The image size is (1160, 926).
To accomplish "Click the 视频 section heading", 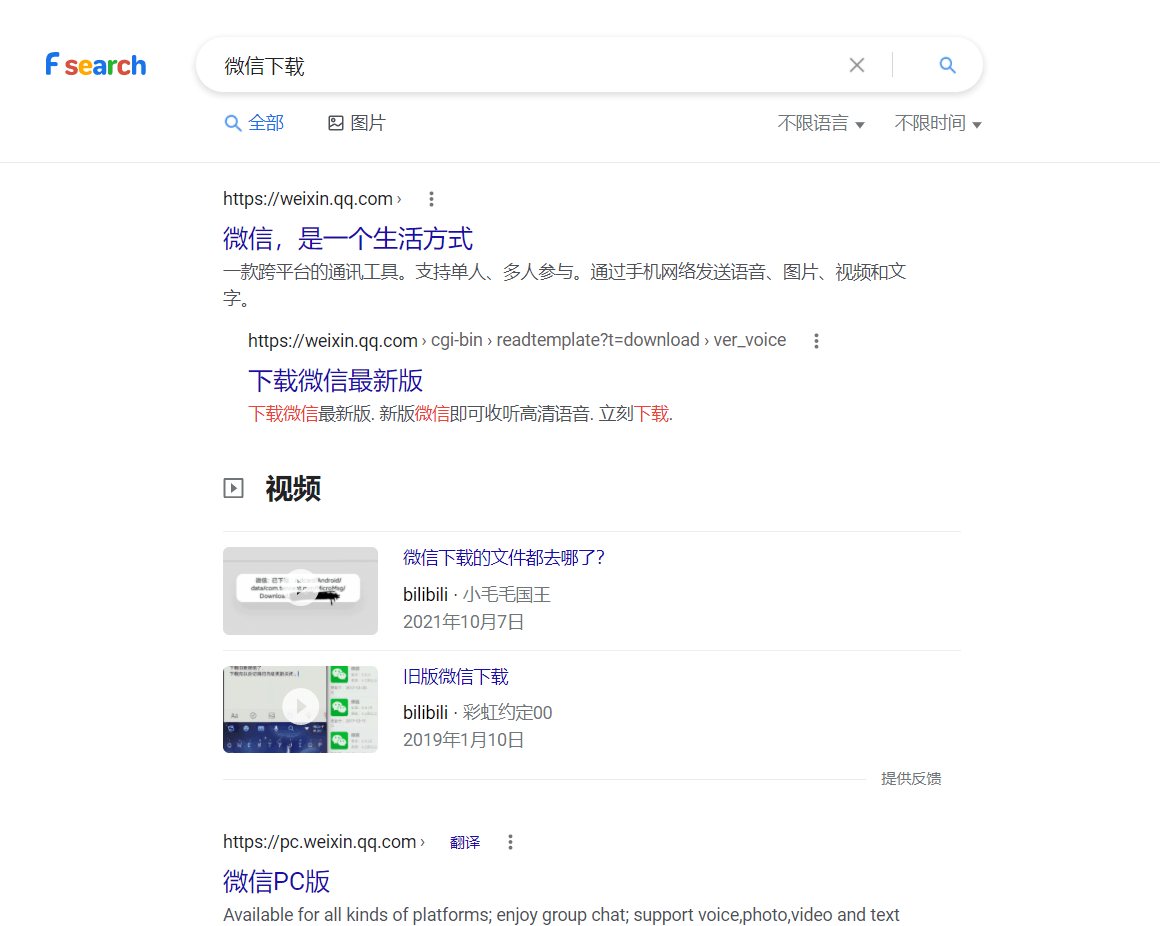I will tap(293, 488).
